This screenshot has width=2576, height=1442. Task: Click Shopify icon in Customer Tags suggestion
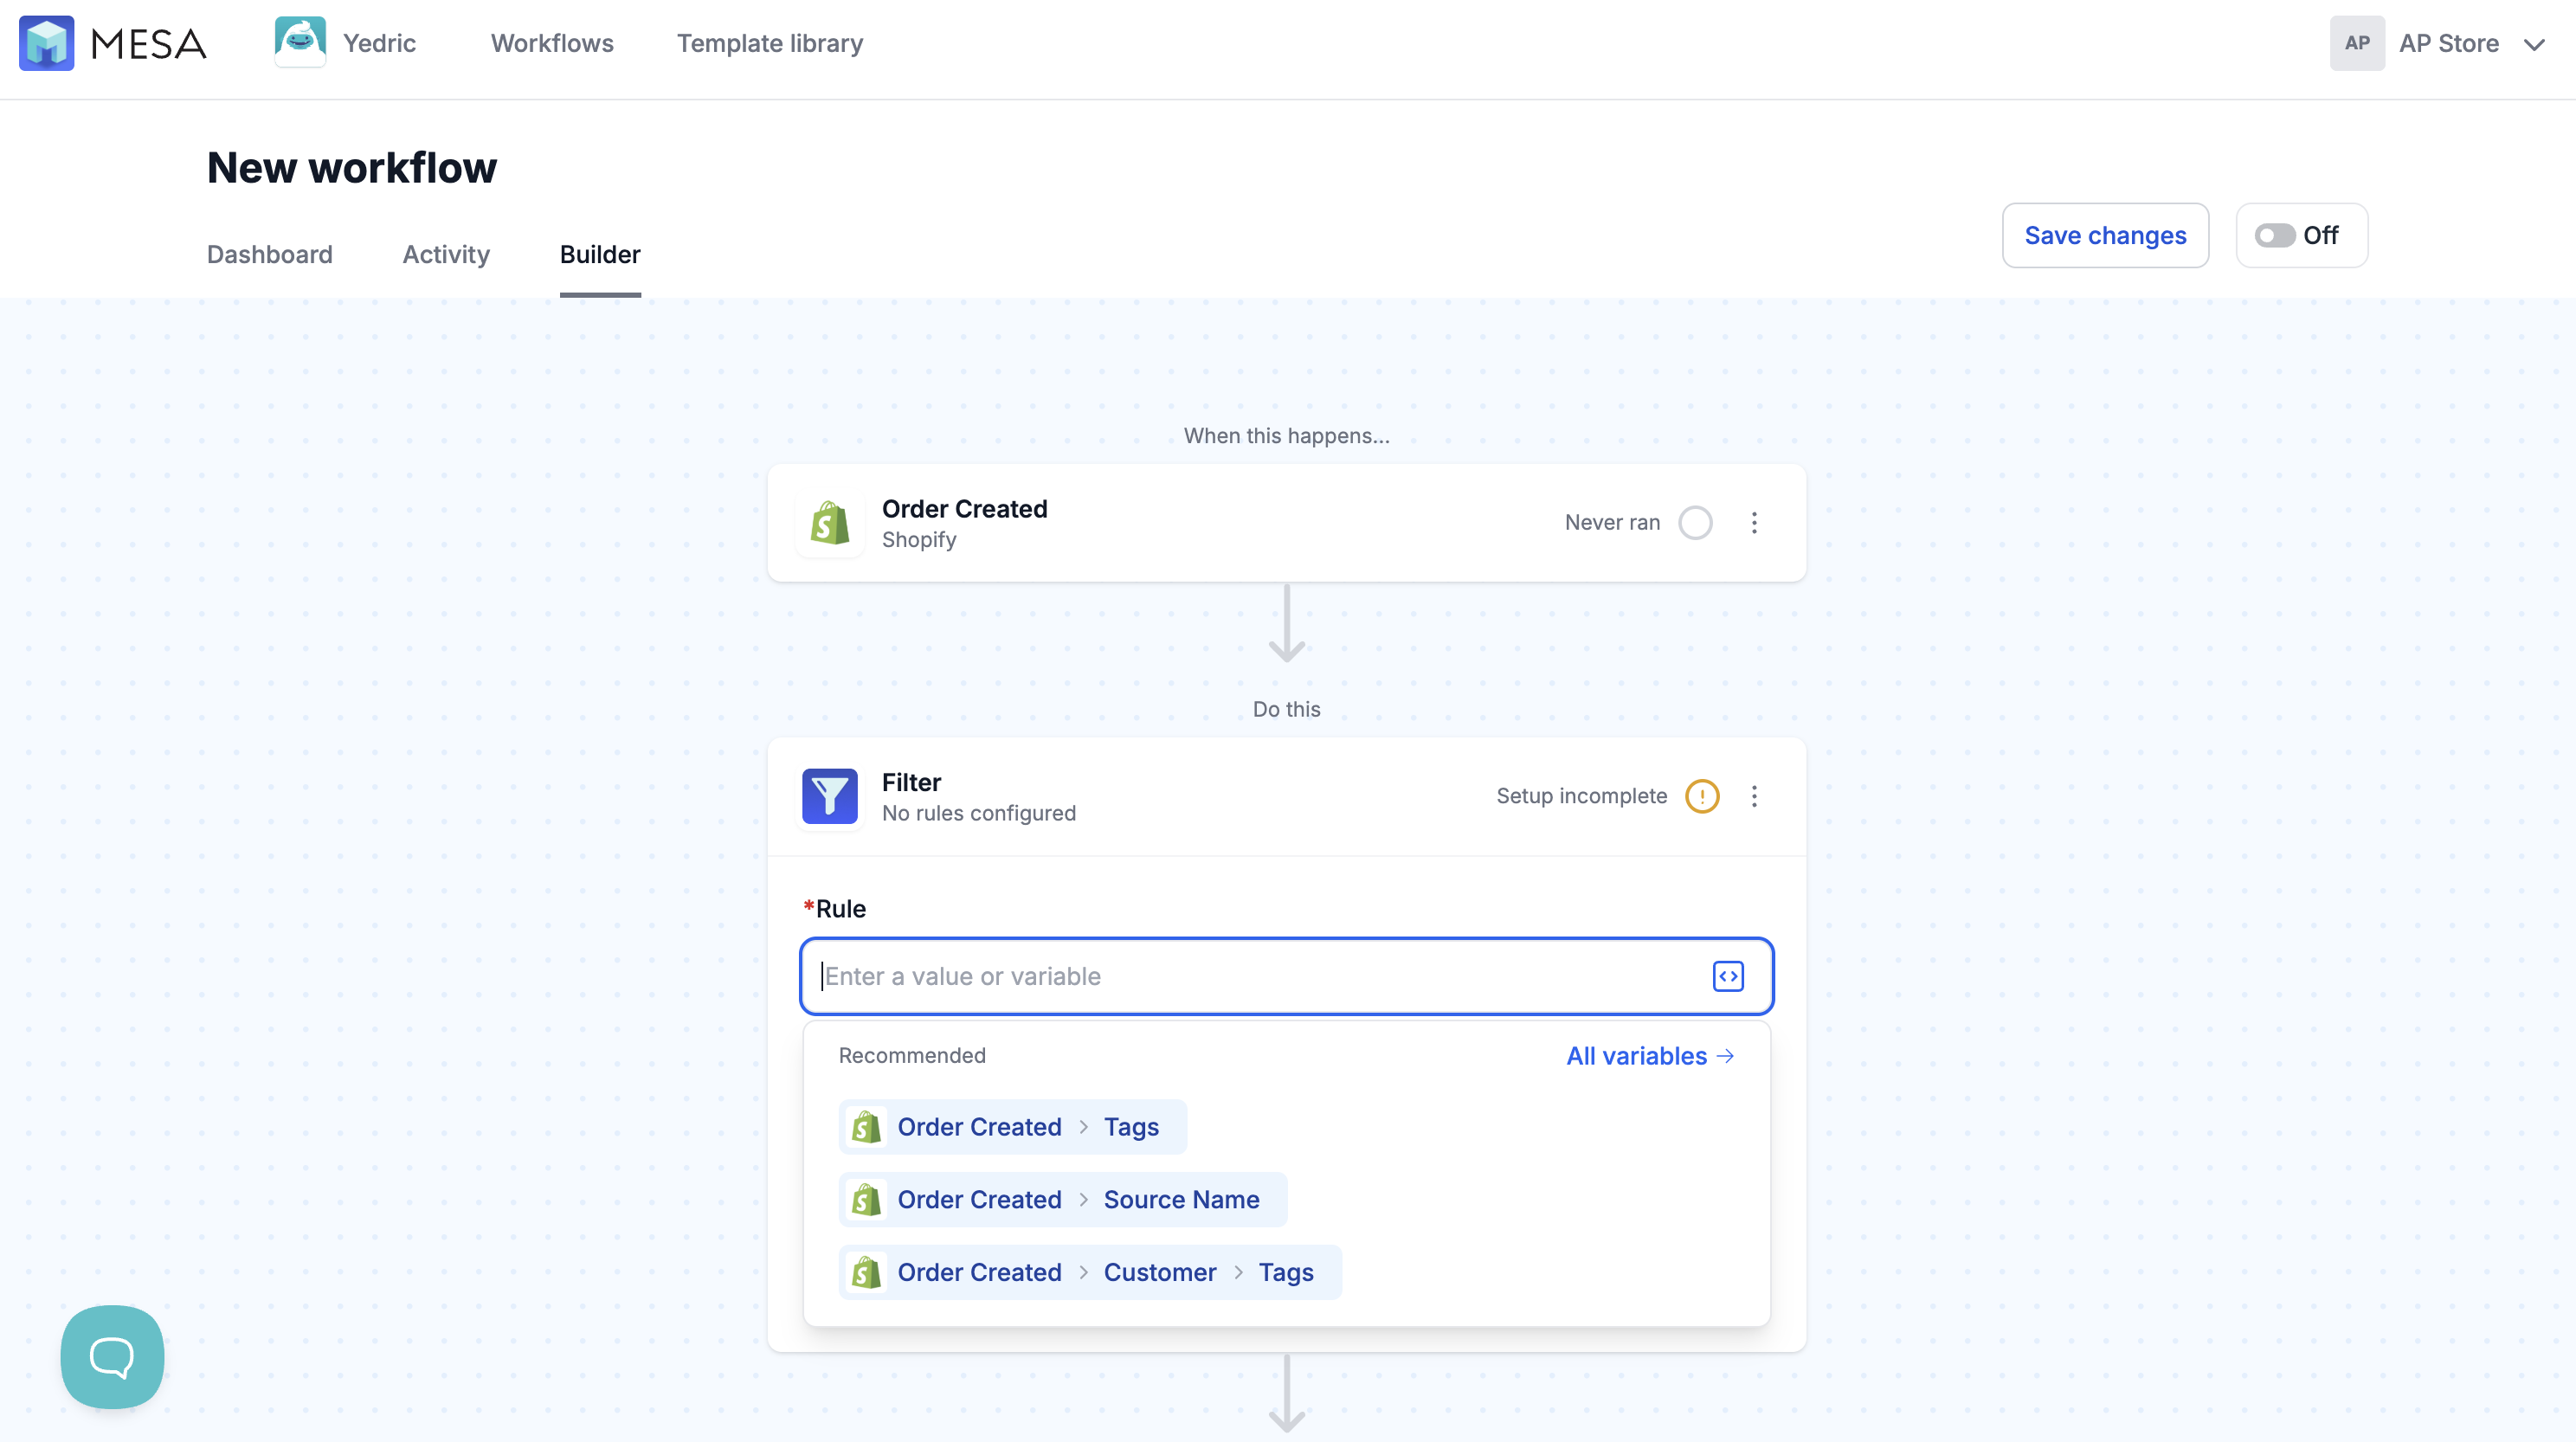click(866, 1272)
